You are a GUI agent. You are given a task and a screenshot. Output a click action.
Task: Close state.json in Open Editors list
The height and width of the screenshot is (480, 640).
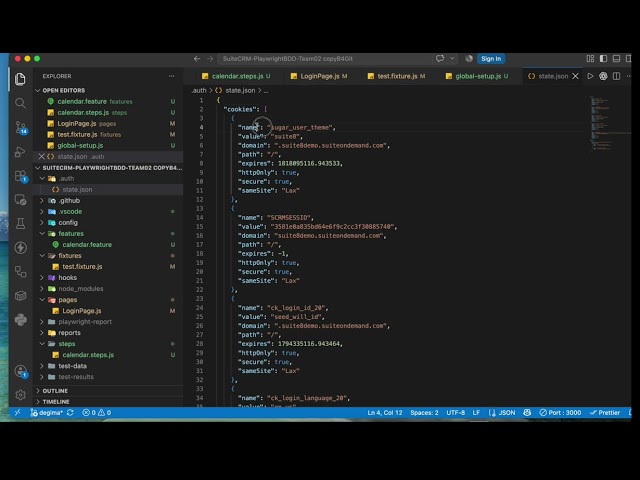pyautogui.click(x=41, y=156)
